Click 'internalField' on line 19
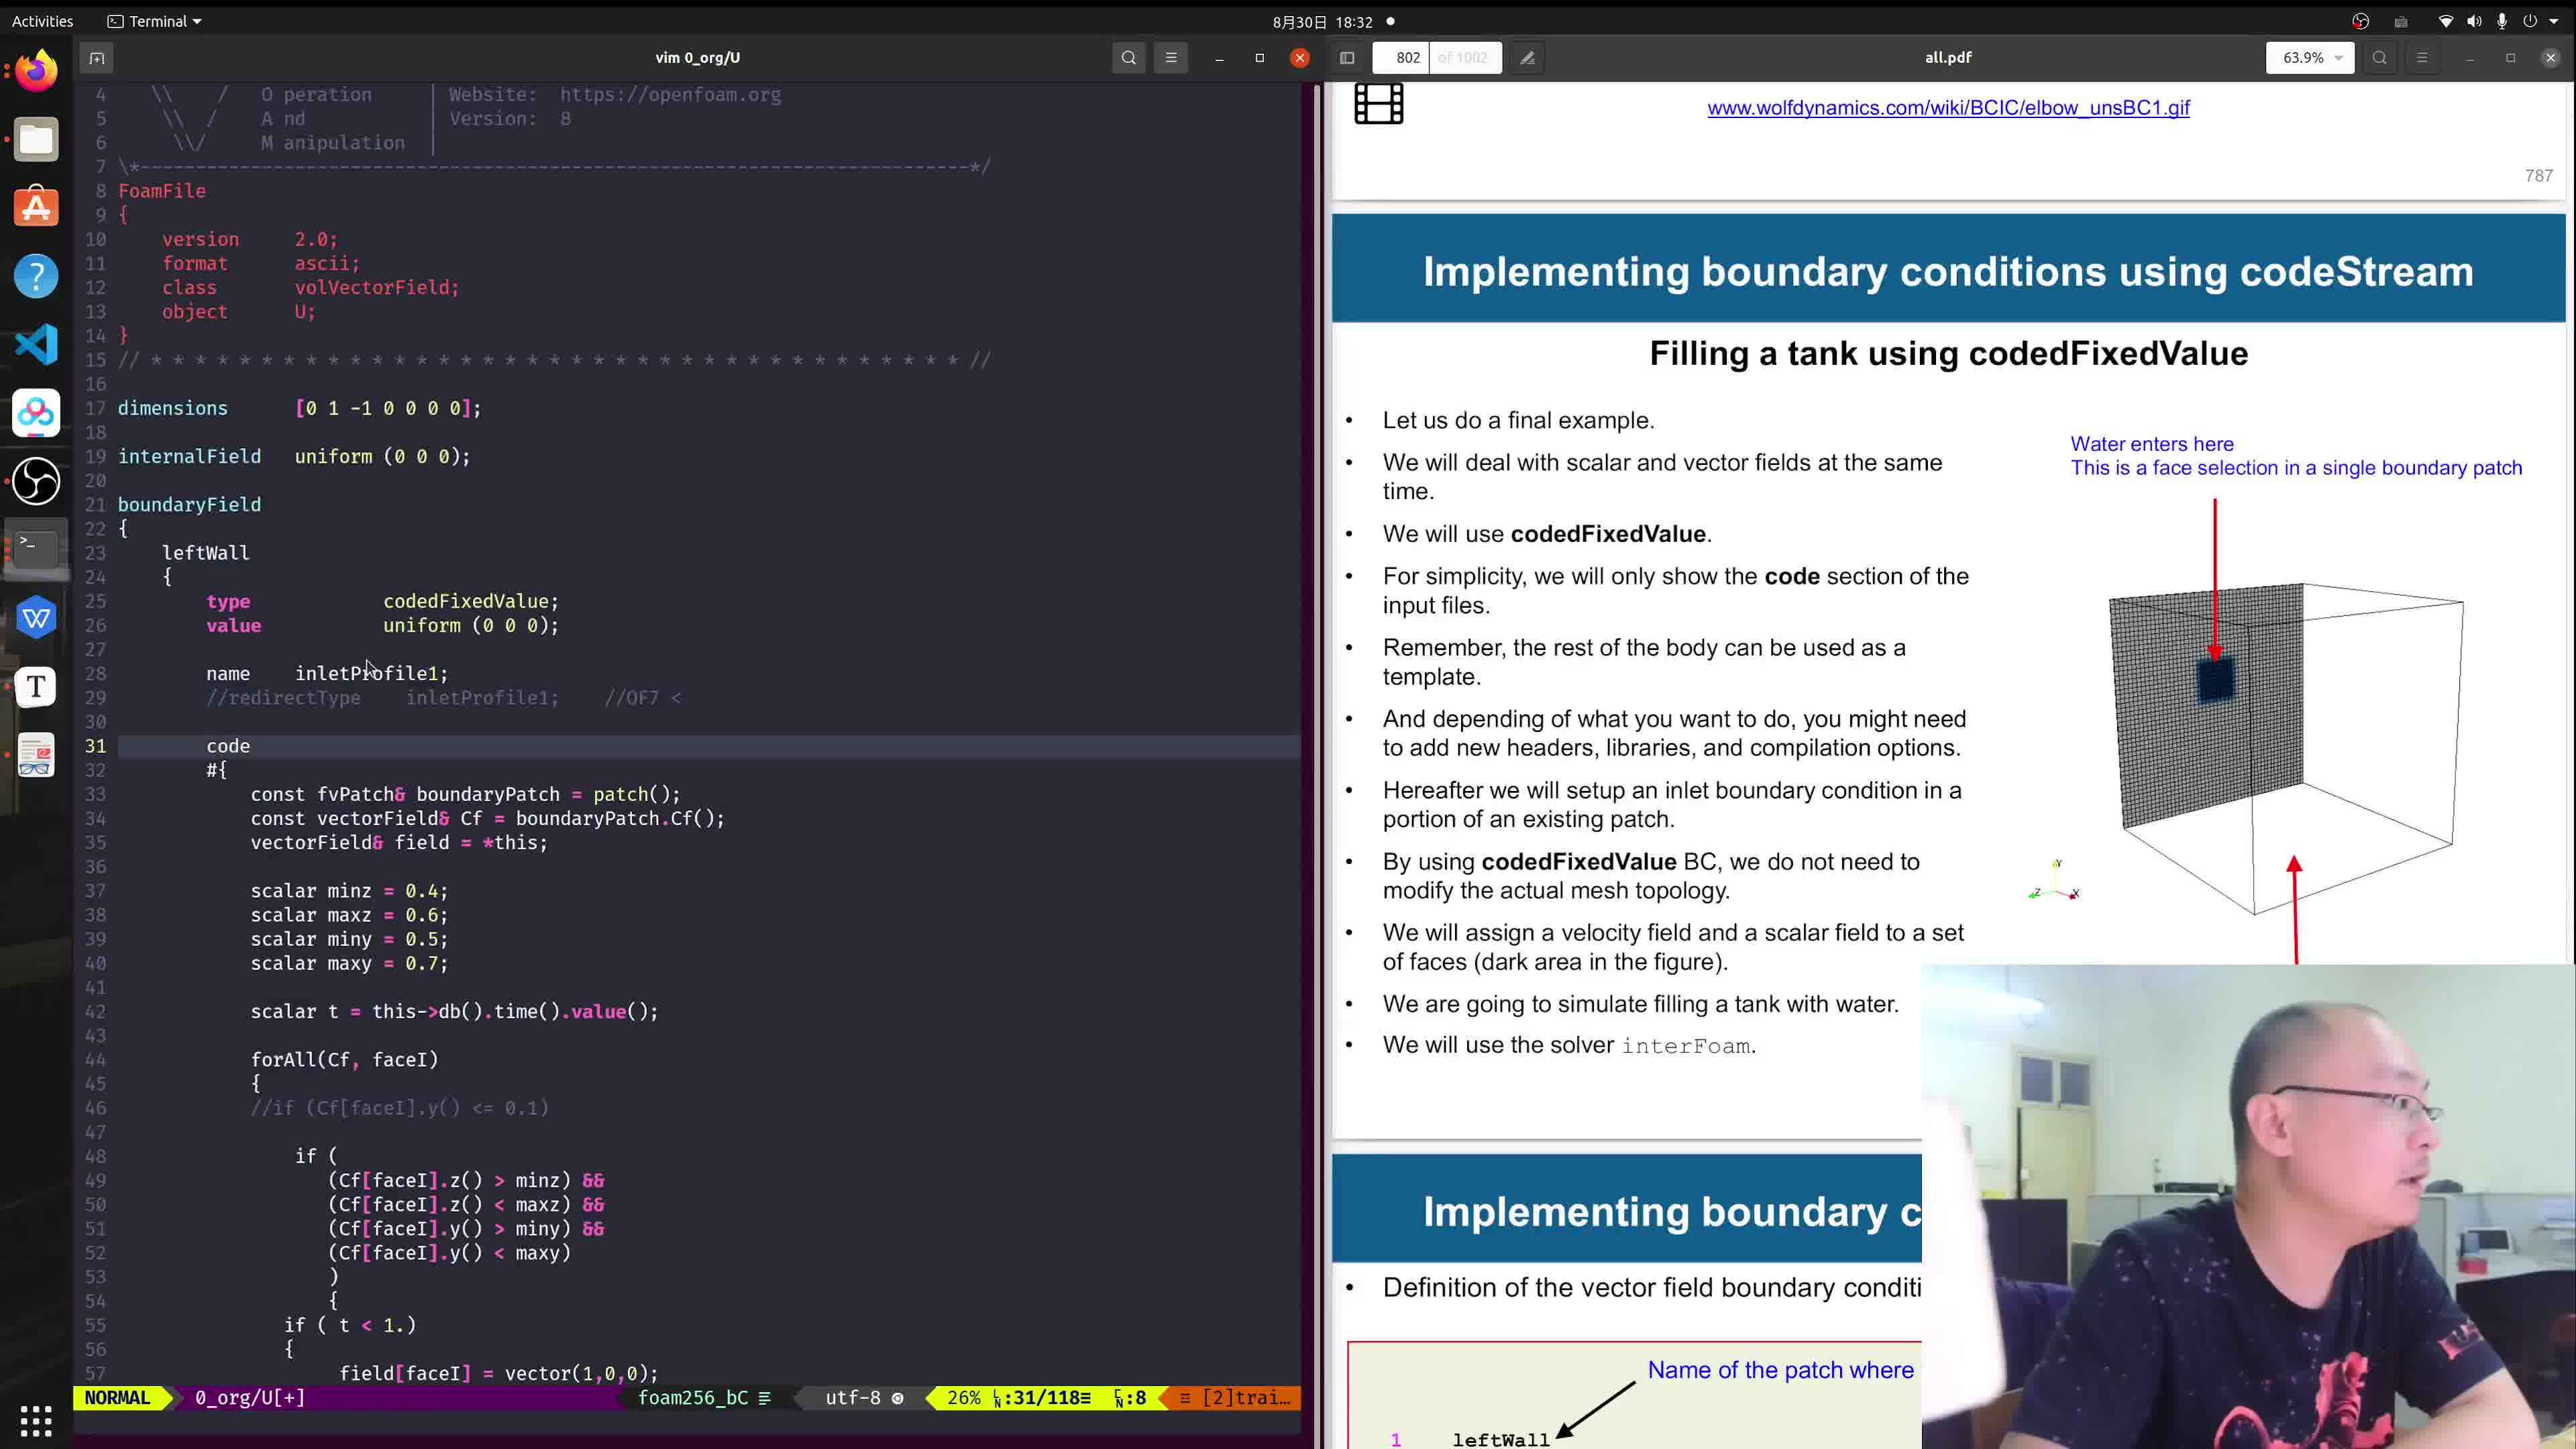2576x1449 pixels. click(189, 457)
